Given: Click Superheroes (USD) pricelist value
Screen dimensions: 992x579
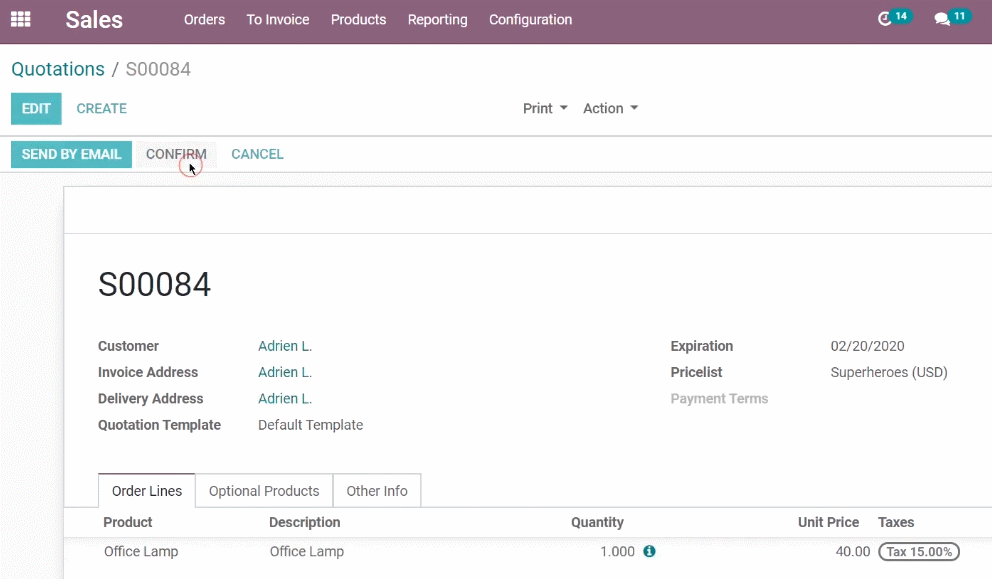Looking at the screenshot, I should (889, 372).
